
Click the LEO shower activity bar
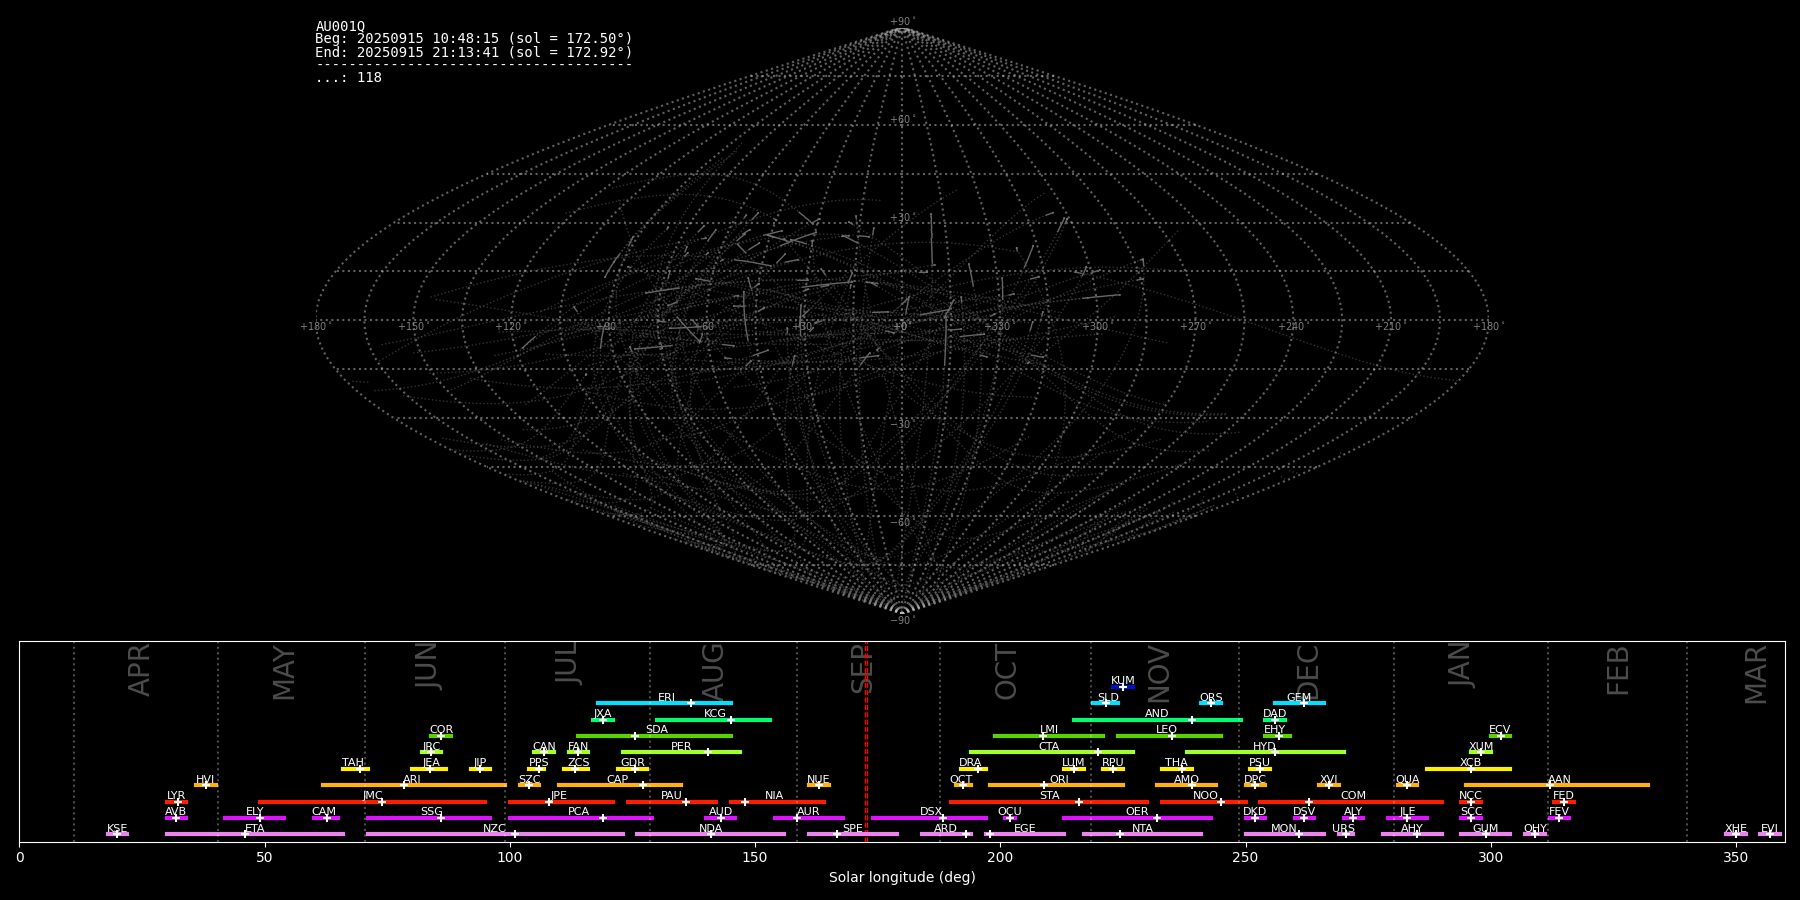click(1169, 736)
